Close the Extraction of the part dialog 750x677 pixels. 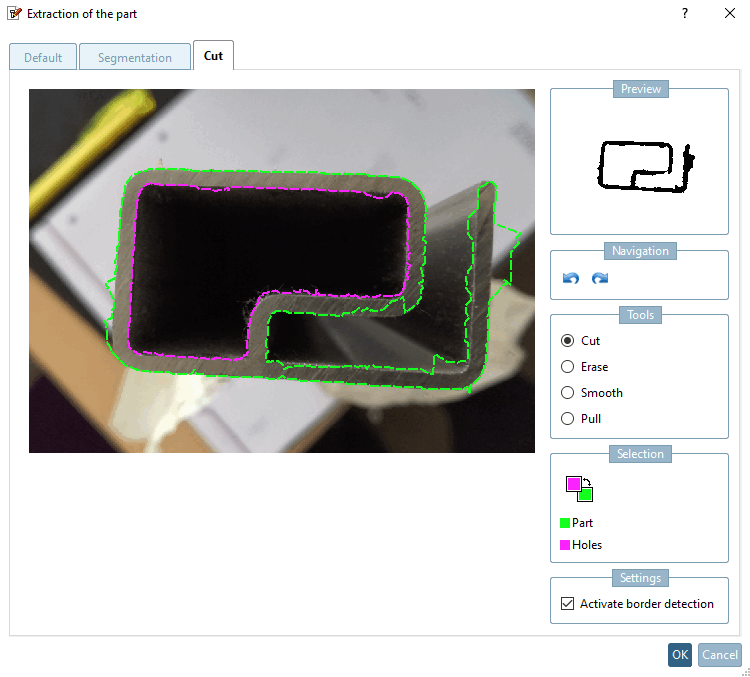[729, 13]
